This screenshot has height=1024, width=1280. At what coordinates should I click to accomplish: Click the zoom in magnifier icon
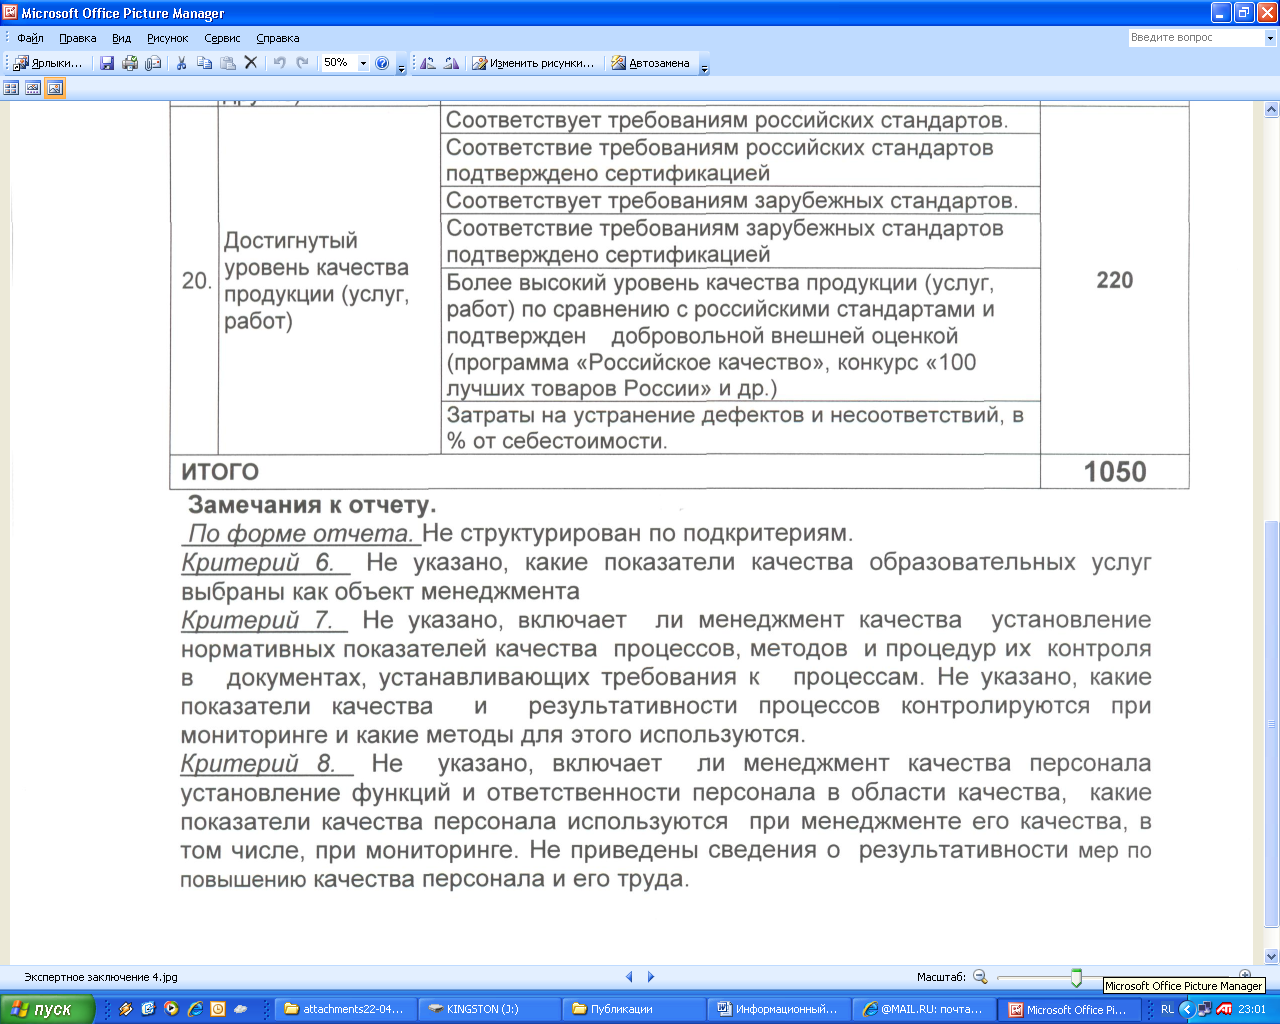(x=1245, y=974)
